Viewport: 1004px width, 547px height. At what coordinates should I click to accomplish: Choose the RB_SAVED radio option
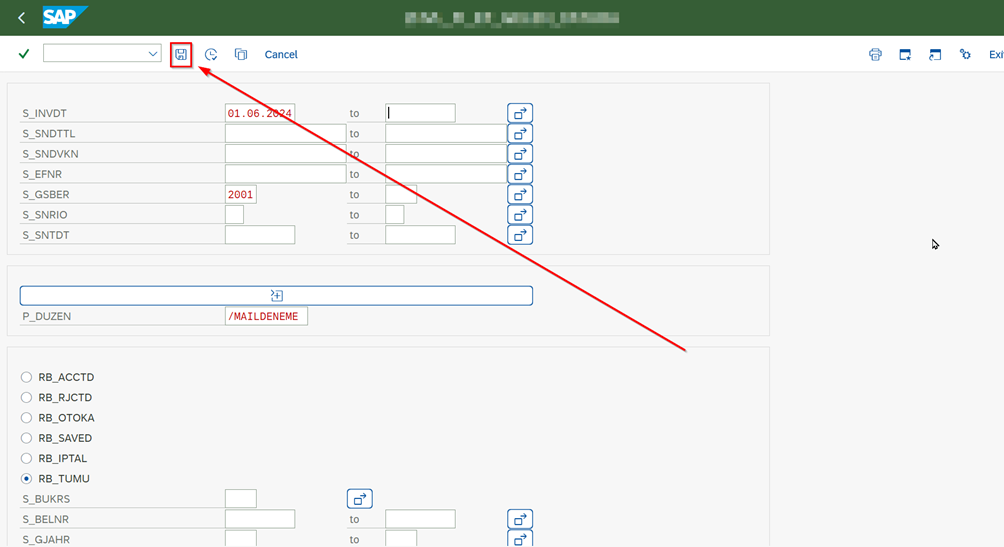pos(27,438)
